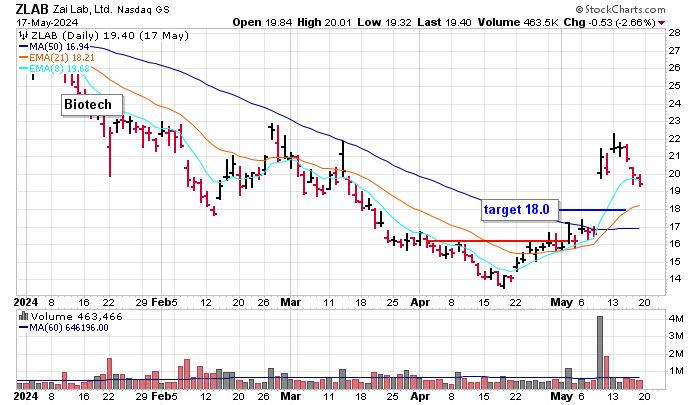This screenshot has height=405, width=700.
Task: Click the Volume 463.5K header value
Action: pos(518,22)
